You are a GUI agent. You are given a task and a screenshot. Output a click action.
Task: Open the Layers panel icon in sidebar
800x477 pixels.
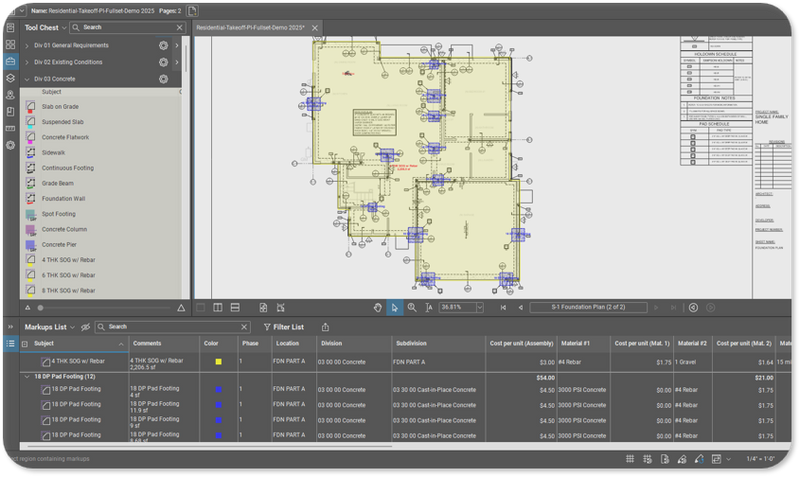click(10, 78)
